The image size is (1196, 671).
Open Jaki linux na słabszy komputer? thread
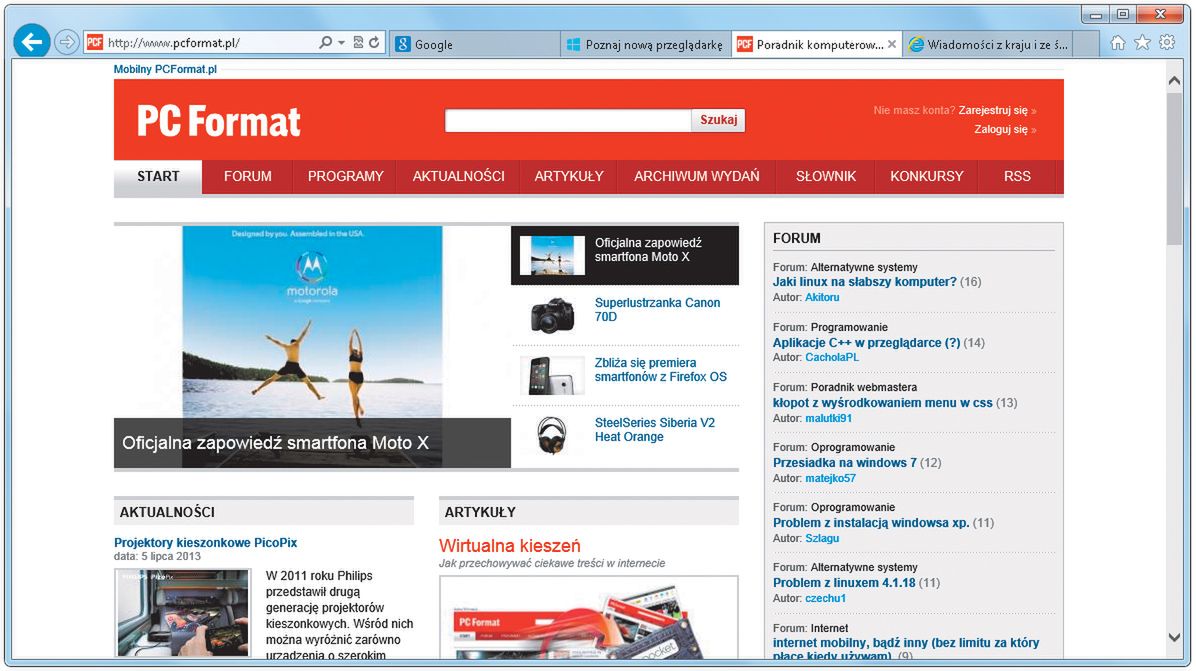click(x=864, y=282)
